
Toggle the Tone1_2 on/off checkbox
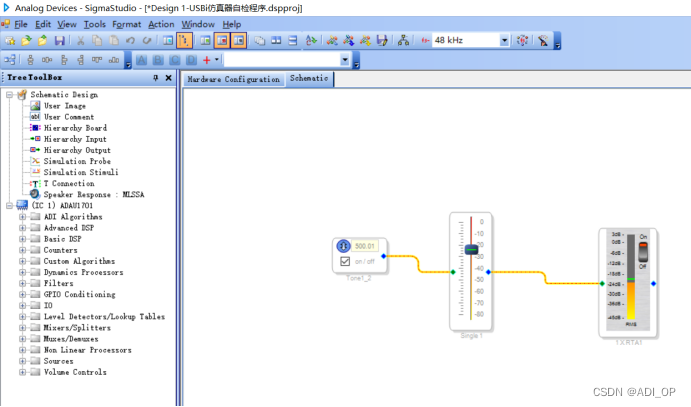(x=345, y=261)
